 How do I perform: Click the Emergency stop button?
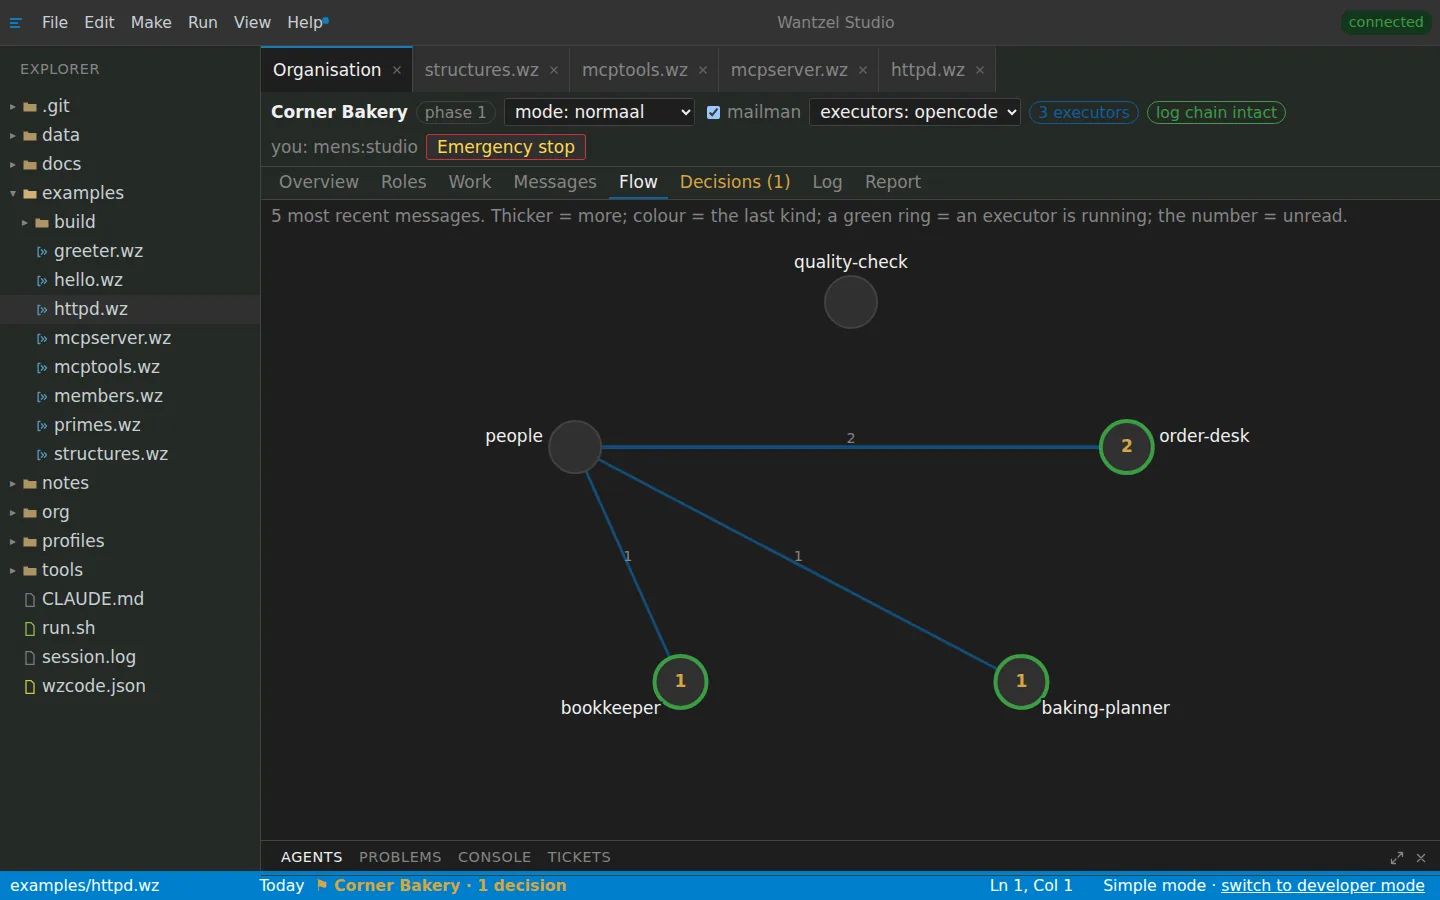pyautogui.click(x=506, y=147)
